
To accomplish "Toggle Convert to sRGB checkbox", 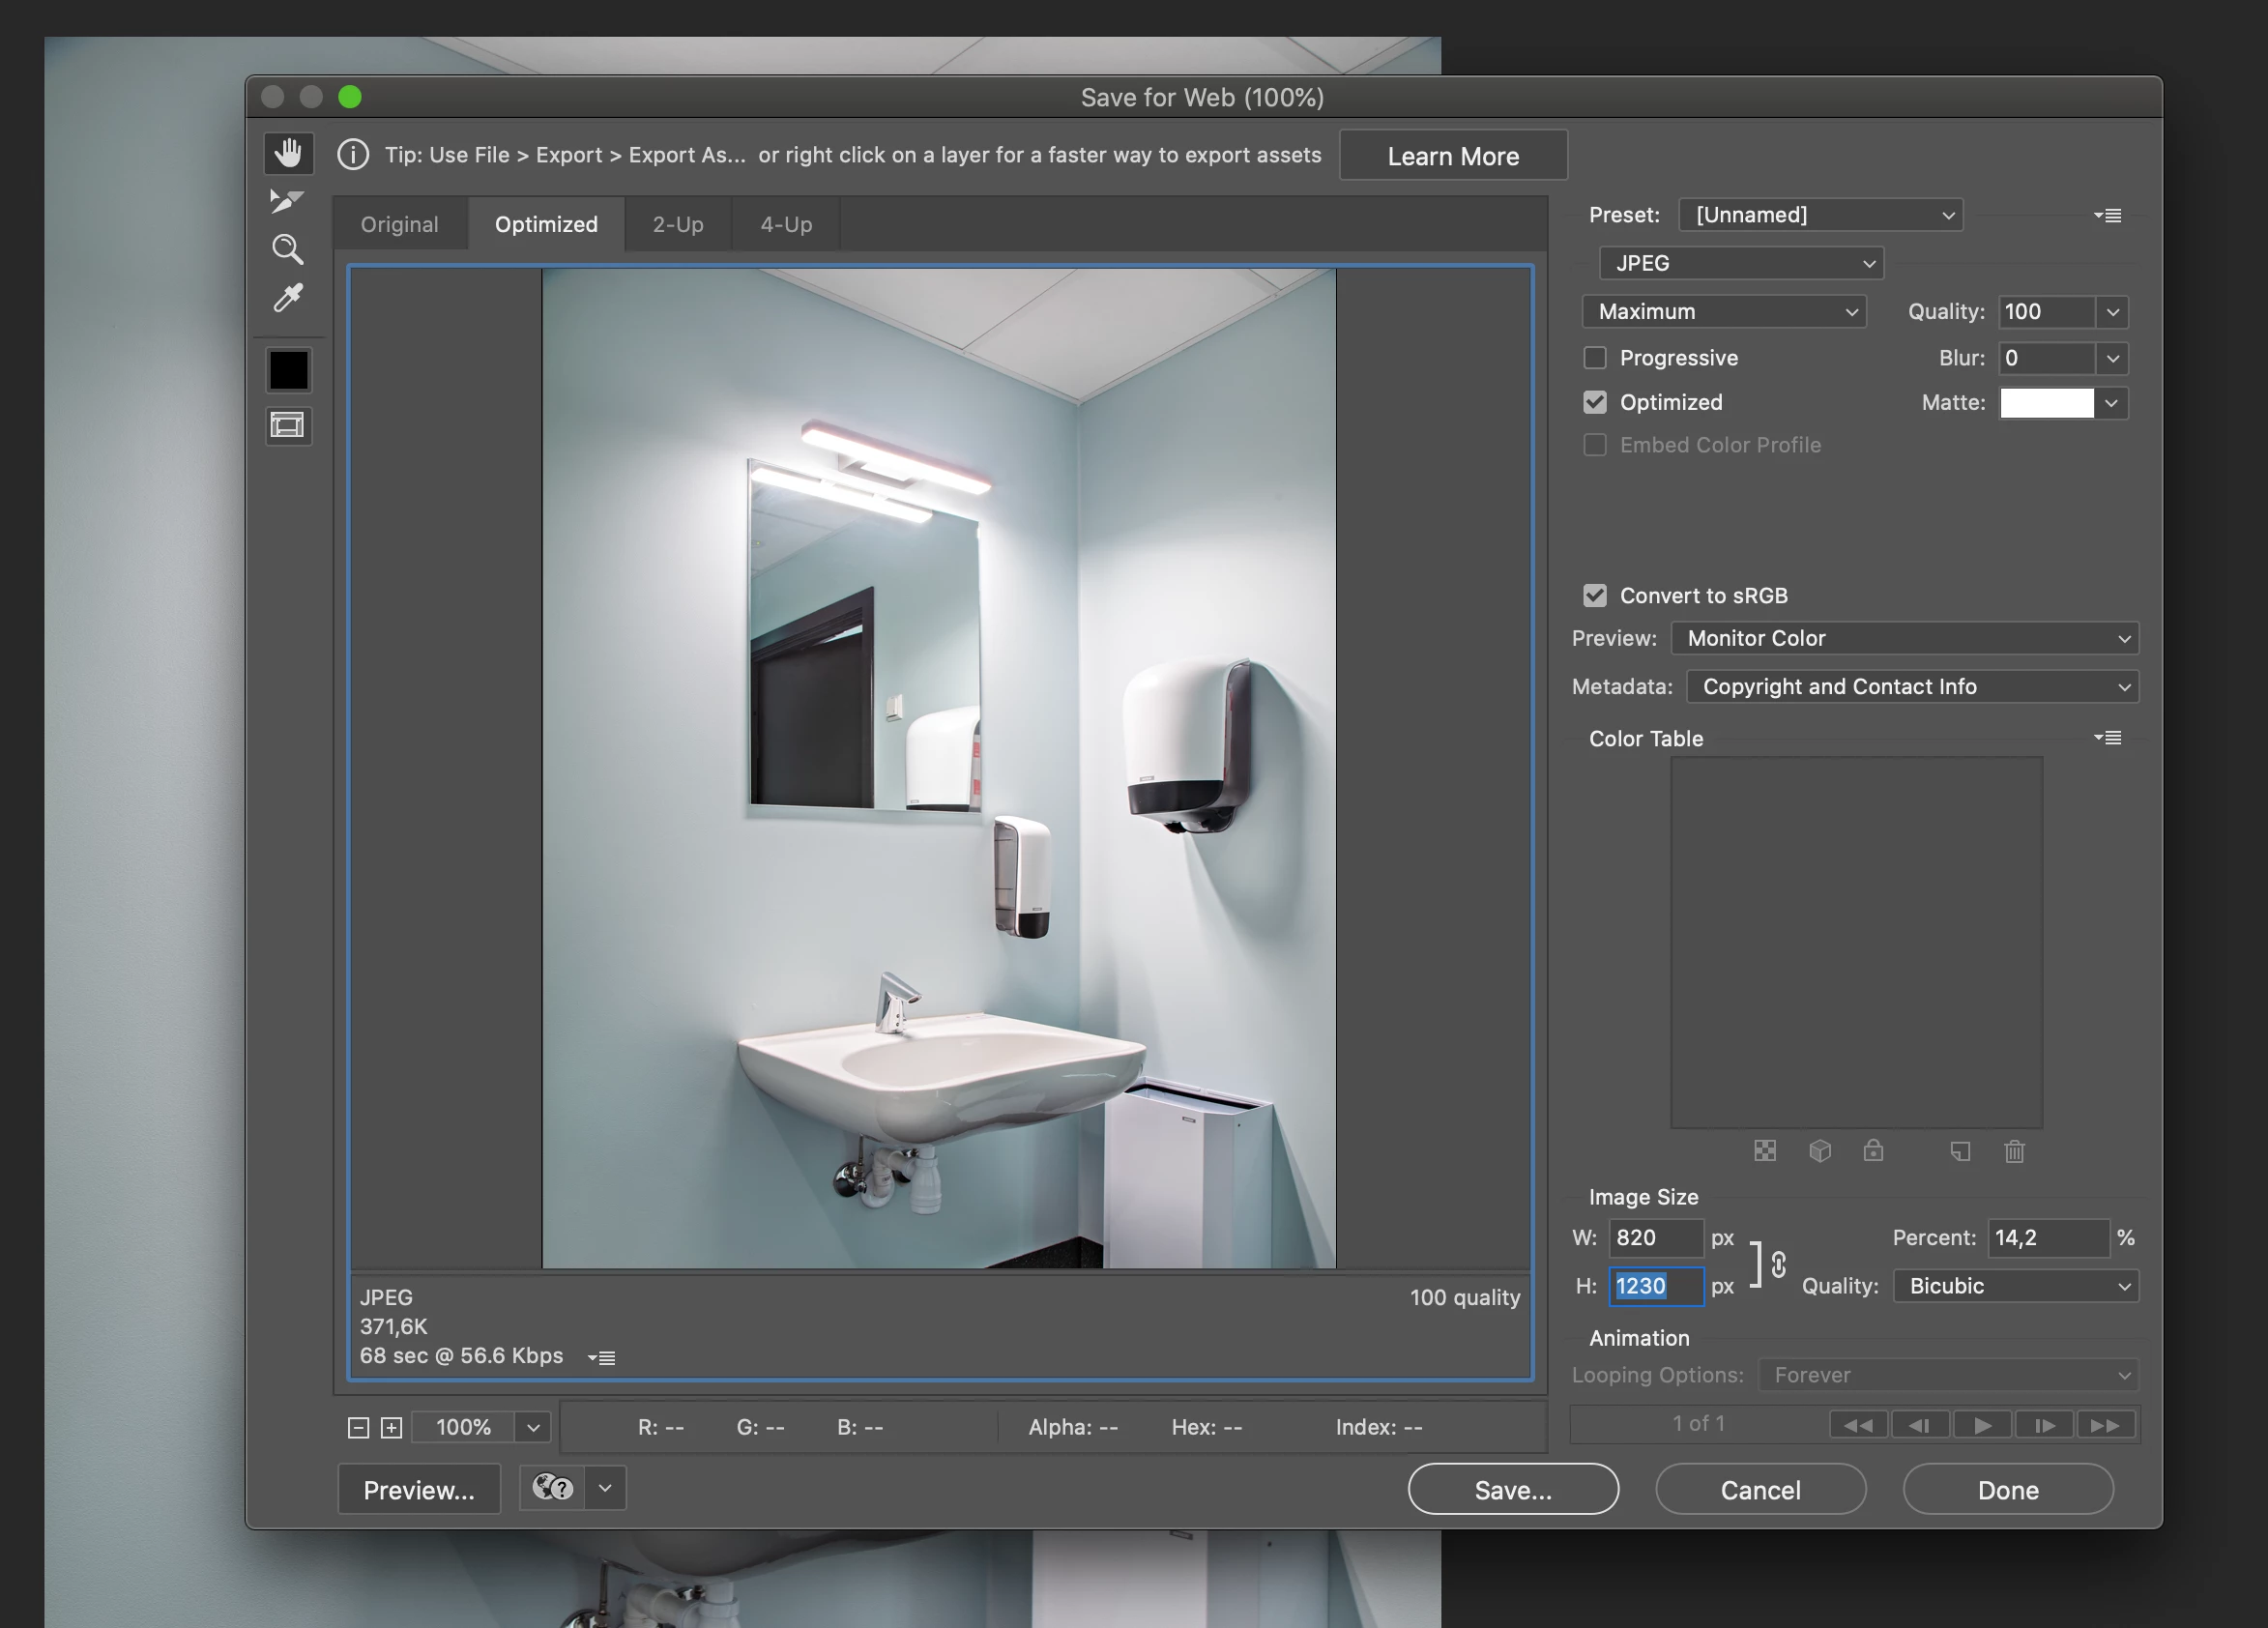I will (x=1595, y=595).
